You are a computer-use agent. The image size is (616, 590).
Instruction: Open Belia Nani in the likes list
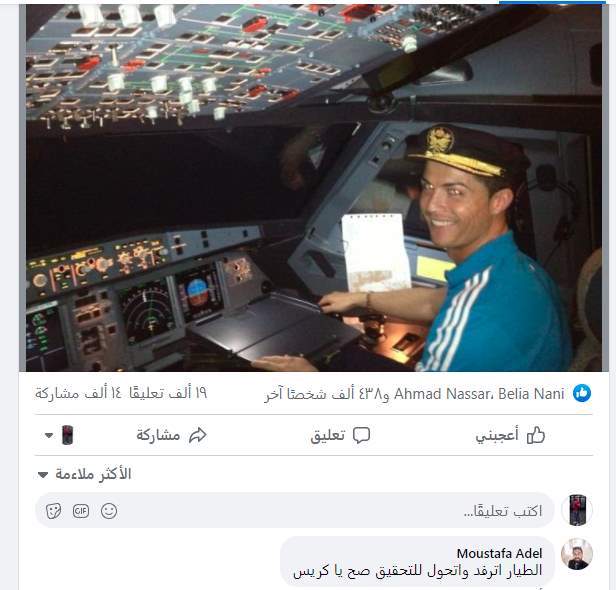531,394
